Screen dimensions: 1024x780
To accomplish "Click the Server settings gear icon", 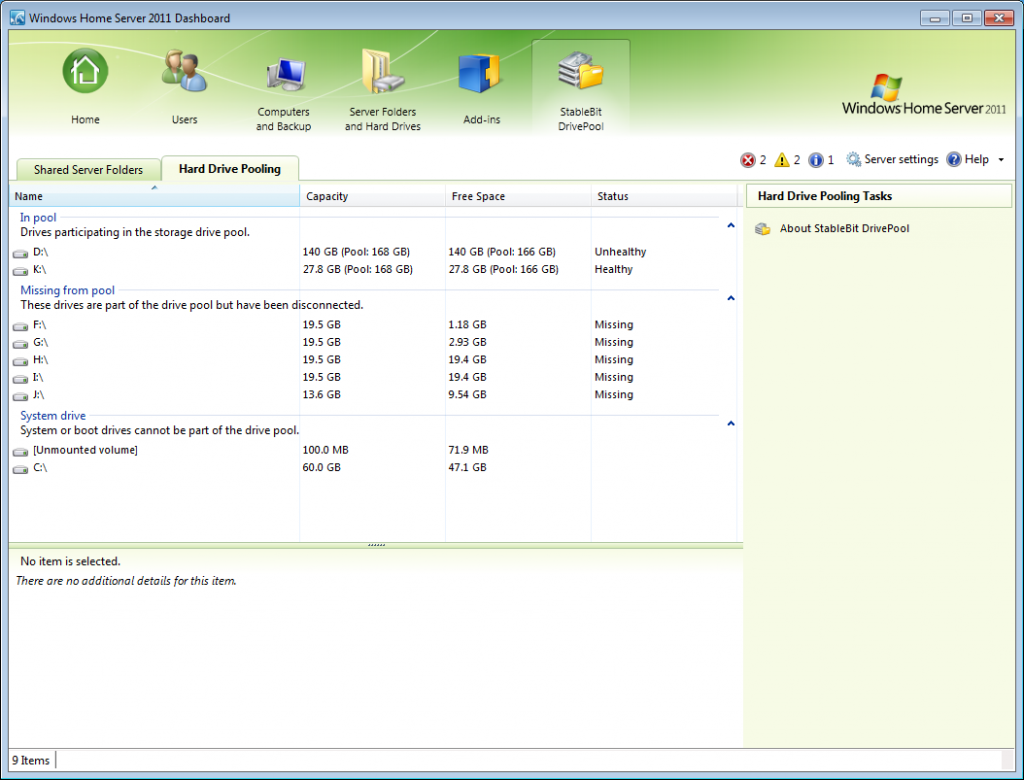I will click(854, 159).
